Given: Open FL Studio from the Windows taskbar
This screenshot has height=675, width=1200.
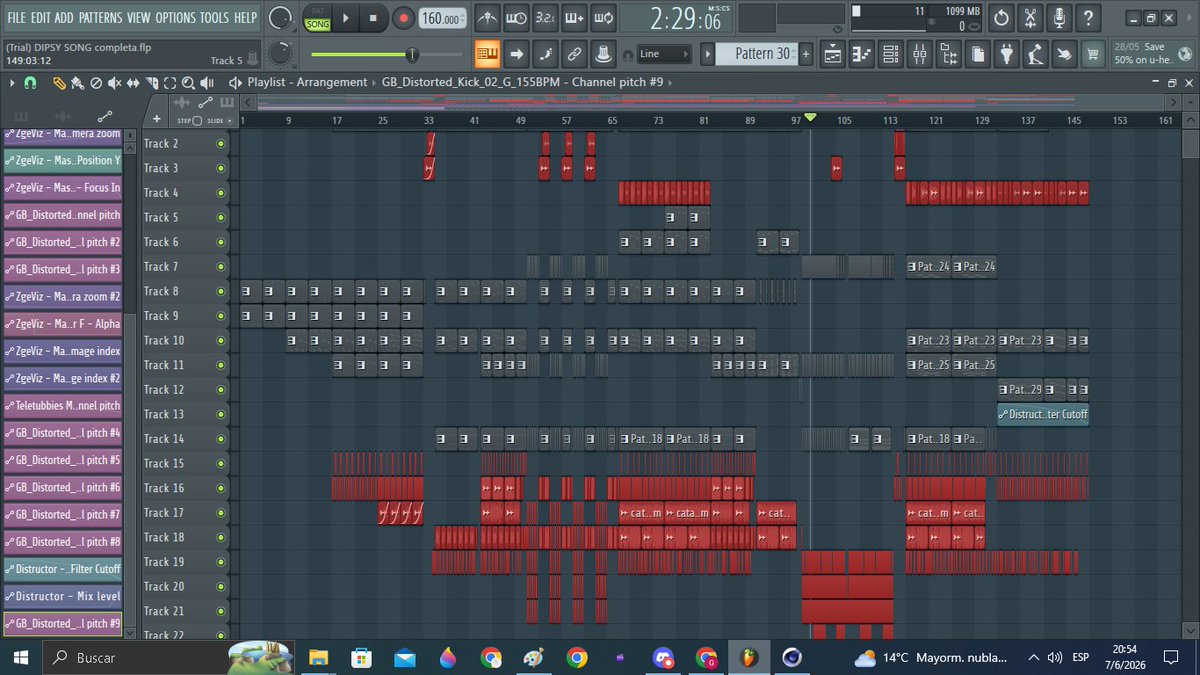Looking at the screenshot, I should [747, 657].
